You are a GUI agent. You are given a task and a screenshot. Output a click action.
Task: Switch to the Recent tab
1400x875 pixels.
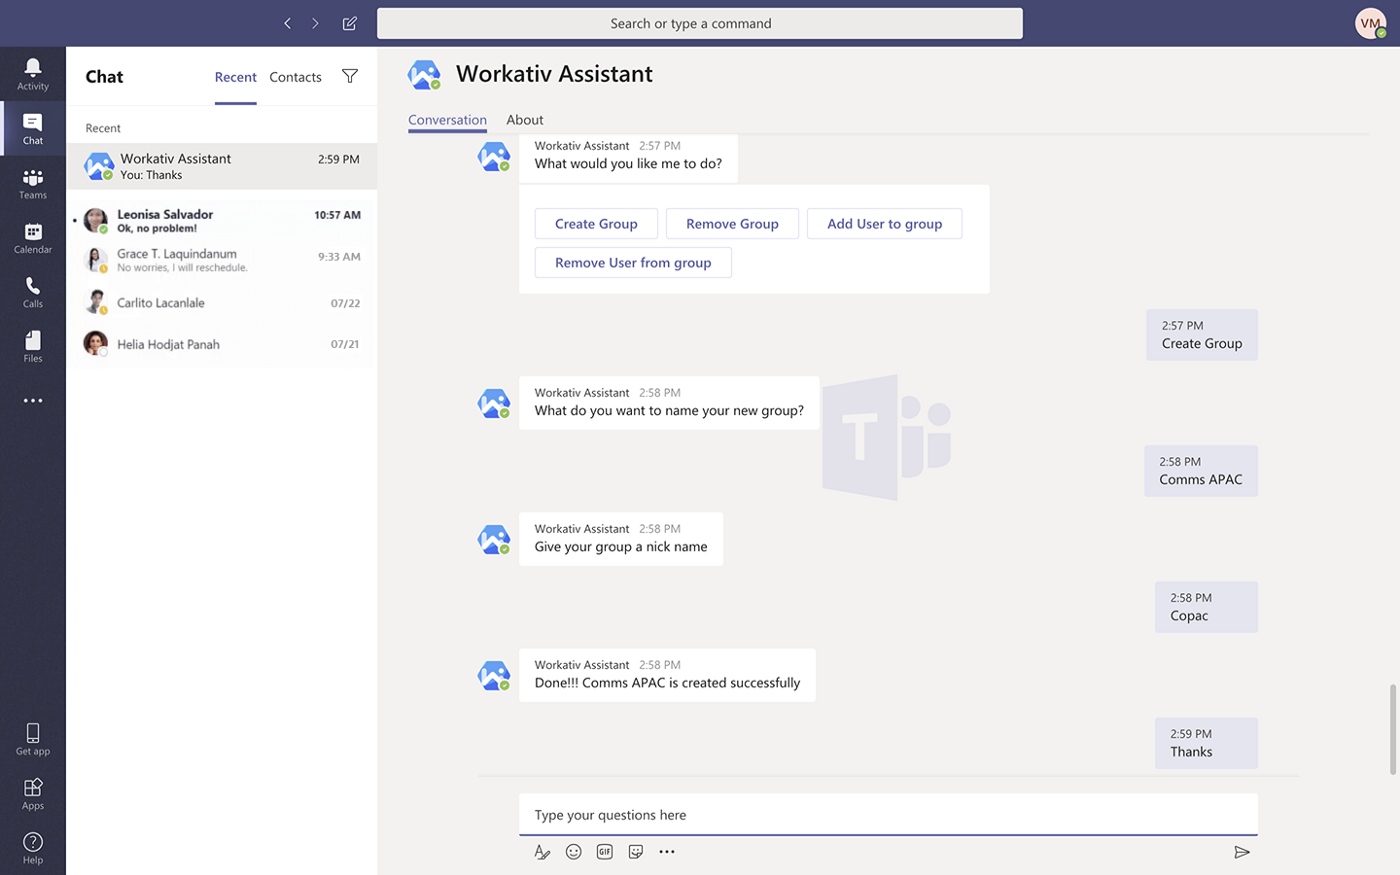[236, 77]
